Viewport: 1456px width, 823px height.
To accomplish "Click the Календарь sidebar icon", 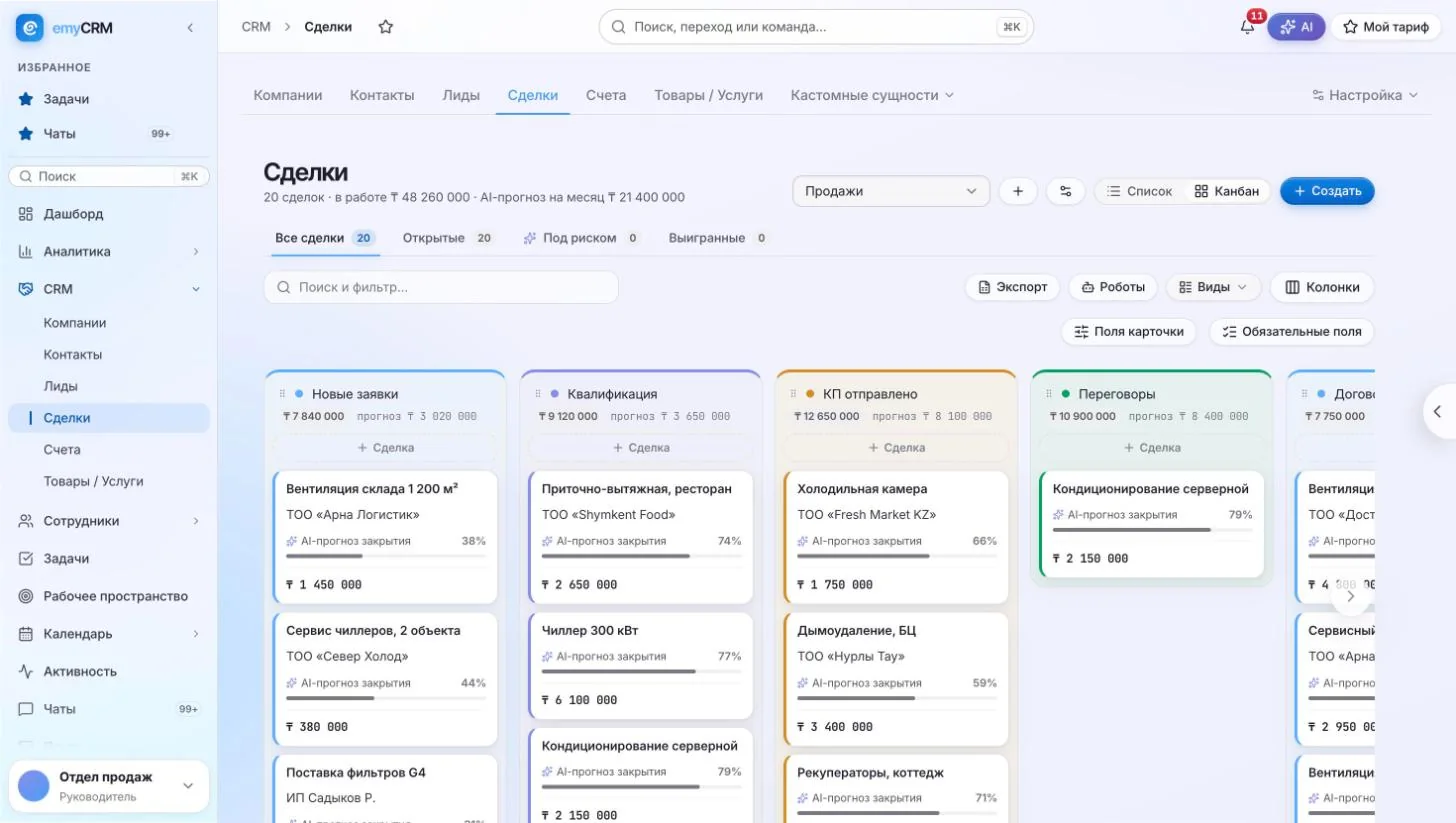I will point(26,634).
